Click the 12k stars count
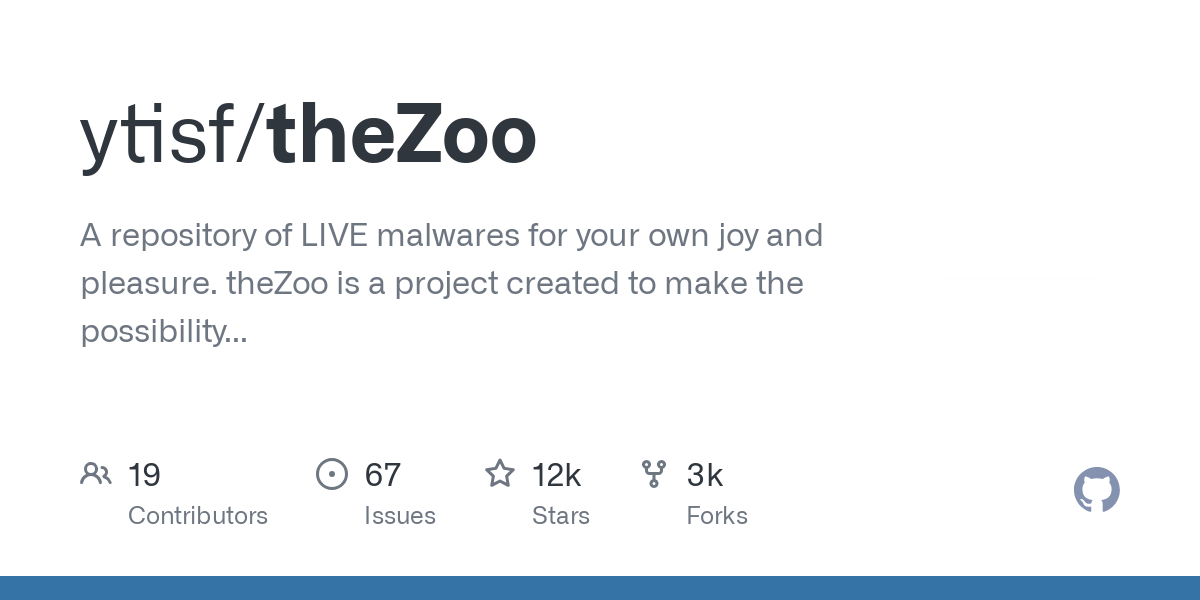This screenshot has height=600, width=1200. coord(556,475)
